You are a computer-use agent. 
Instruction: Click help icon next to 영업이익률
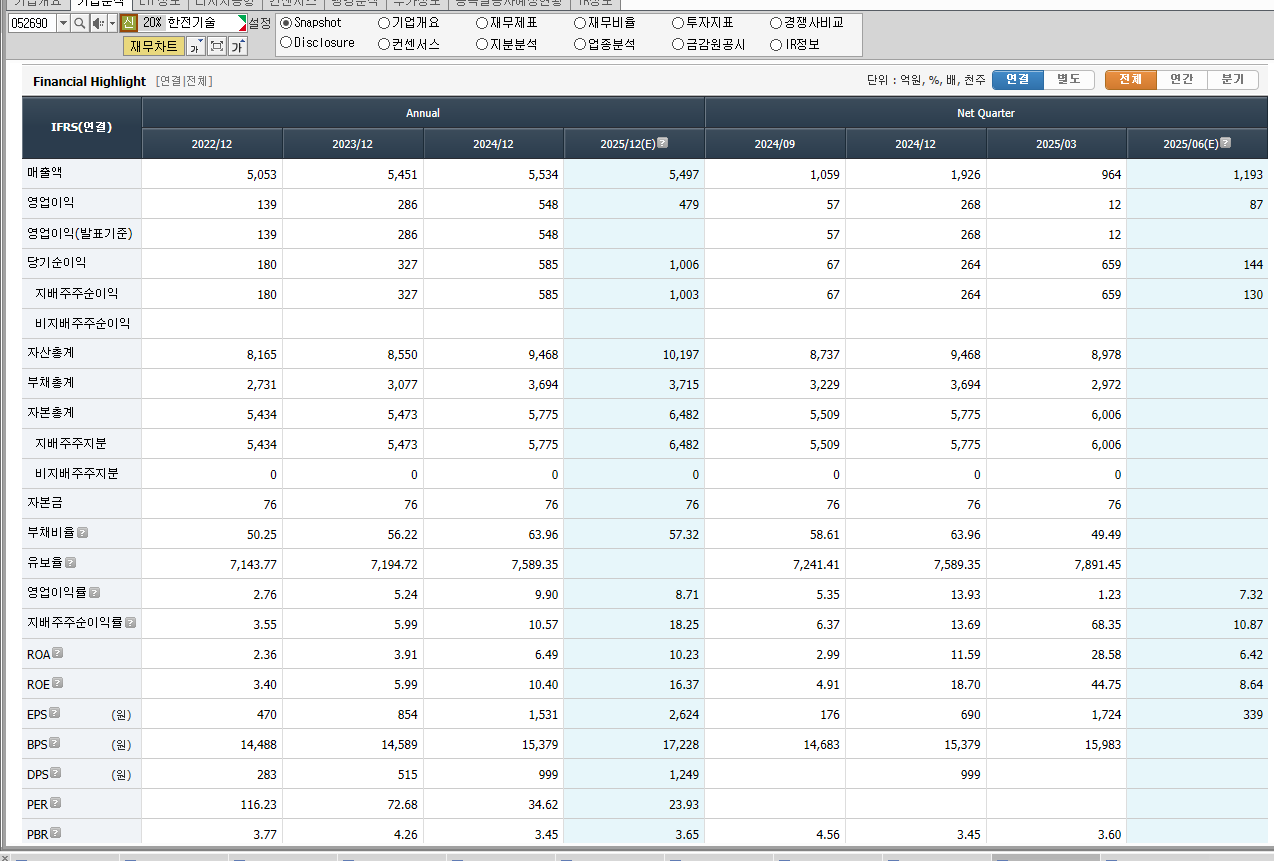(95, 593)
